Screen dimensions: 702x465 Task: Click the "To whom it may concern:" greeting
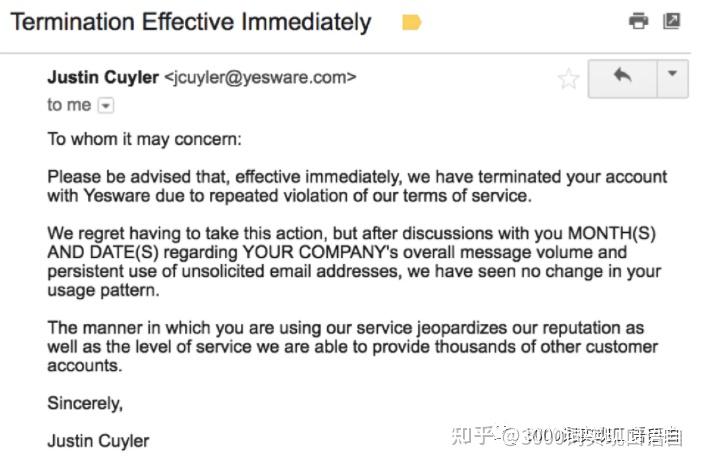click(x=144, y=139)
